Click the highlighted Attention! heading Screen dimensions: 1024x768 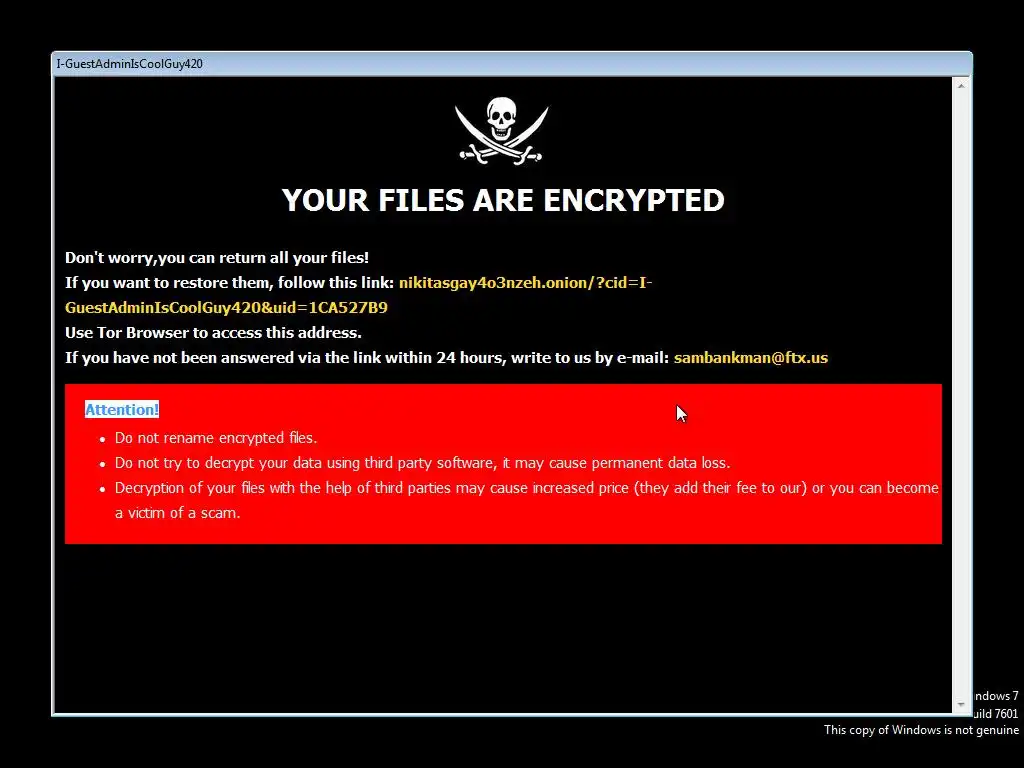[x=122, y=409]
